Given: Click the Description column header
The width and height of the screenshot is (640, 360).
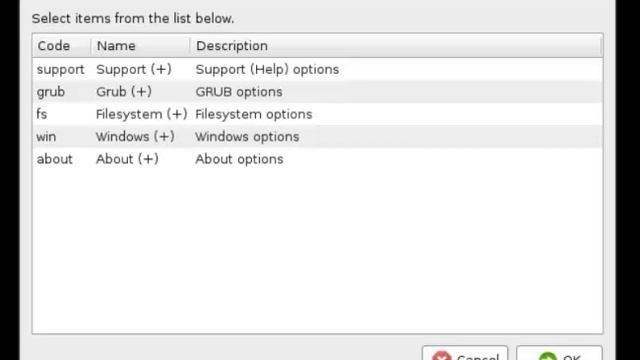Looking at the screenshot, I should point(396,46).
